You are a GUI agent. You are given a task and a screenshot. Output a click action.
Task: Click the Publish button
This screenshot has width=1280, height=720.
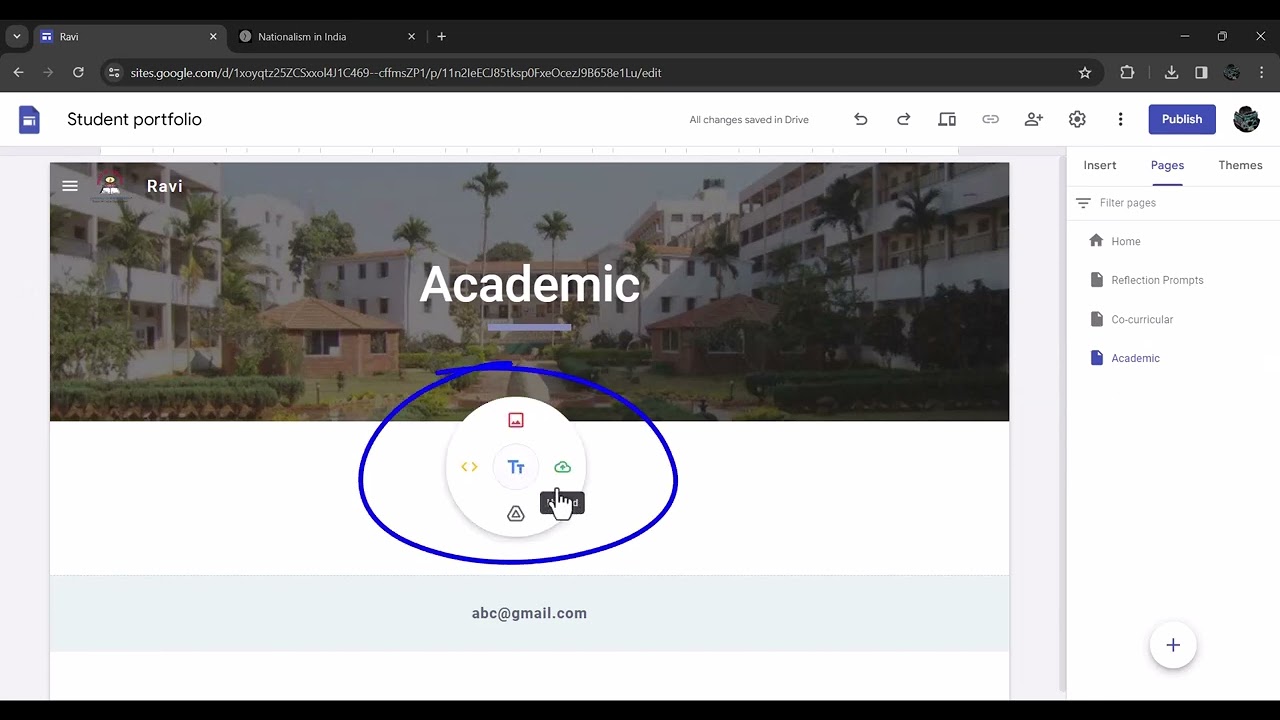[1182, 119]
